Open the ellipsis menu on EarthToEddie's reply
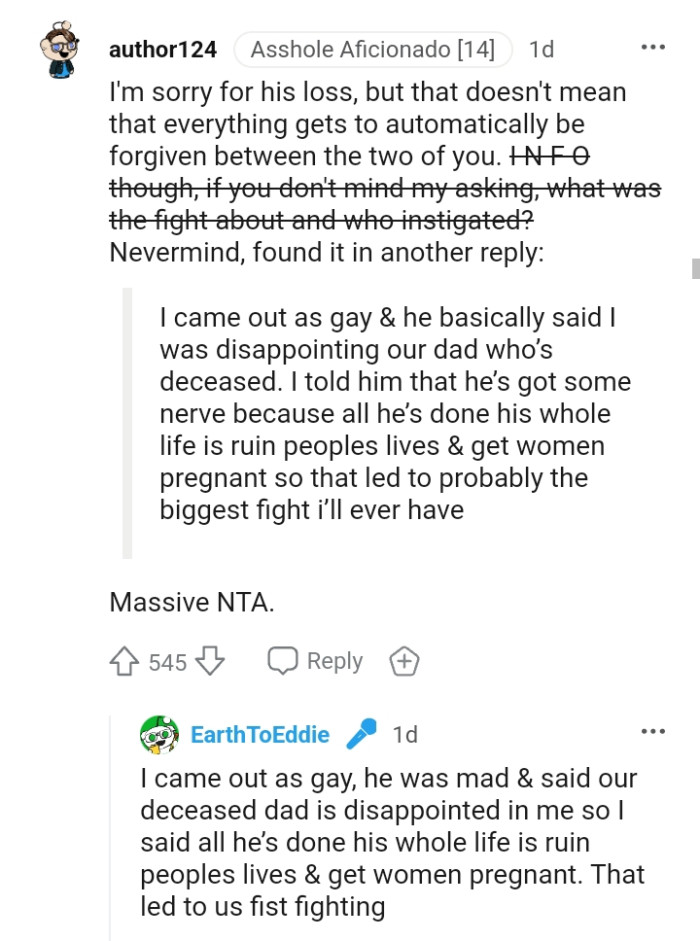The width and height of the screenshot is (700, 941). 653,733
